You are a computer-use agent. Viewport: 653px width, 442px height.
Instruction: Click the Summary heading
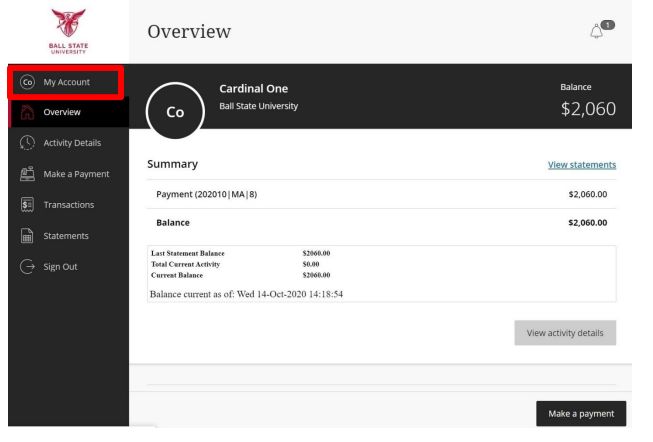(x=172, y=164)
